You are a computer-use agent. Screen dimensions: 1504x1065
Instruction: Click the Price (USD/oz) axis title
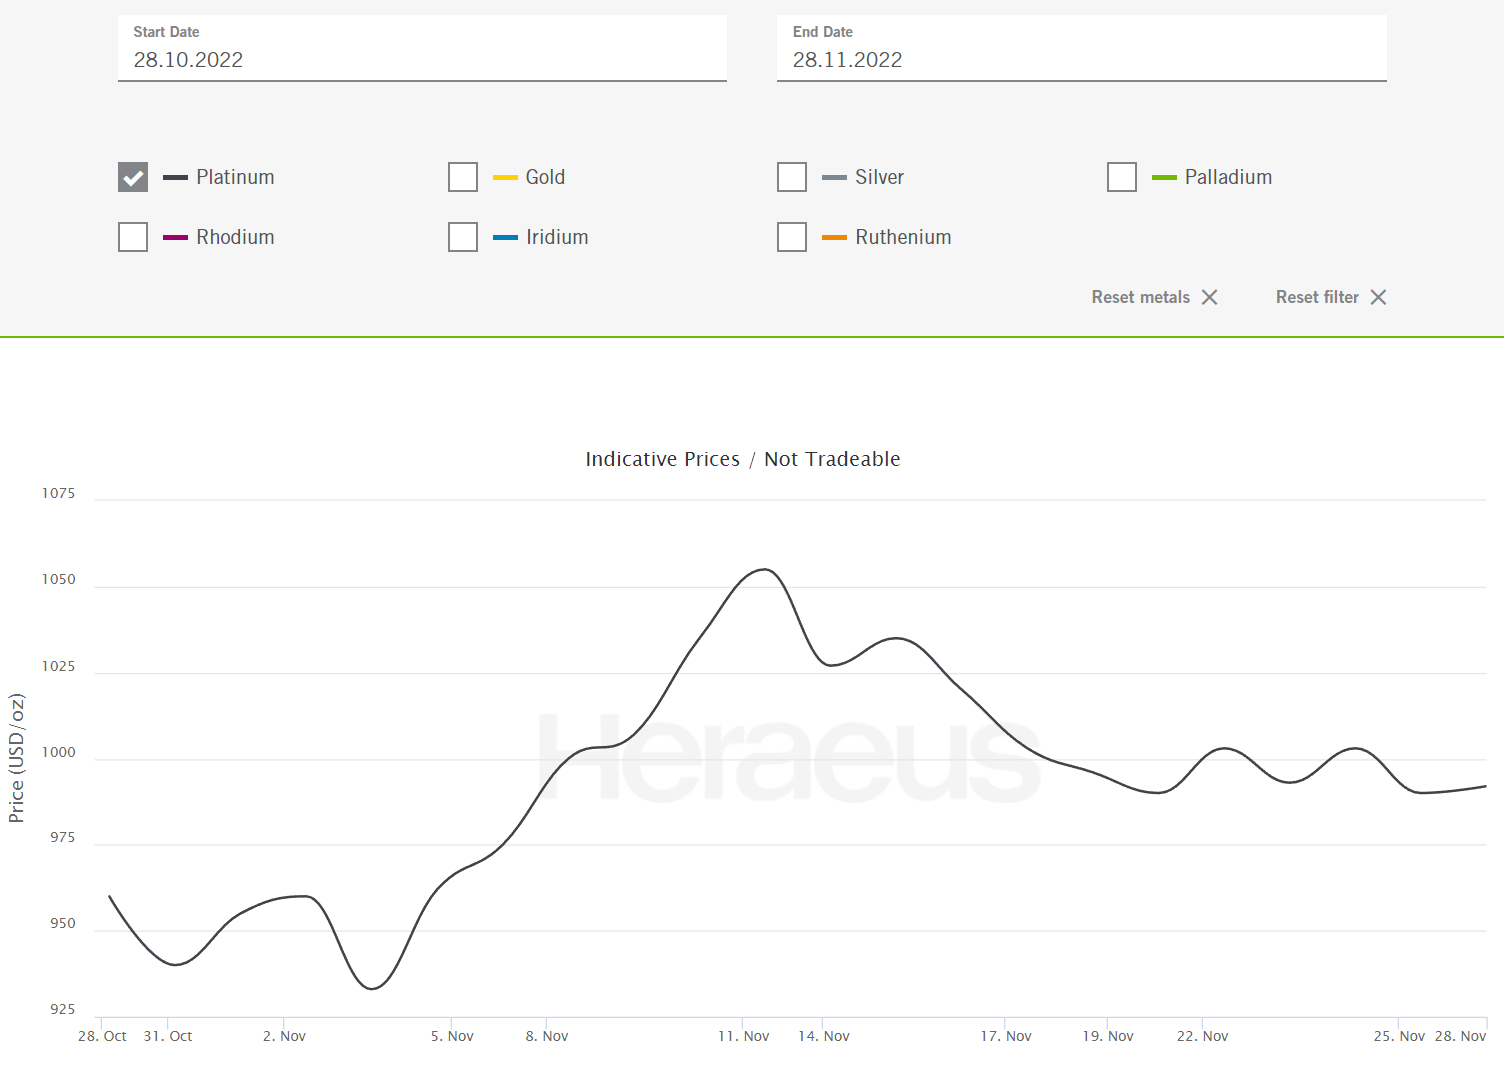pyautogui.click(x=16, y=758)
